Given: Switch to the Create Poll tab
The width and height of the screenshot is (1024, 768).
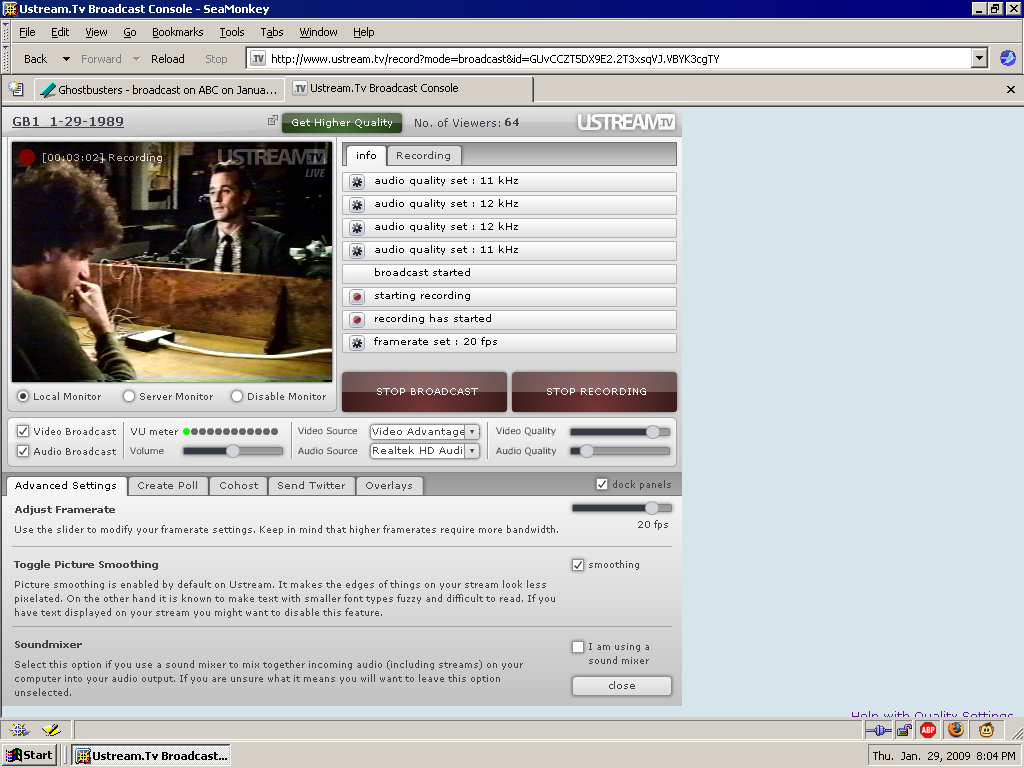Looking at the screenshot, I should [168, 485].
